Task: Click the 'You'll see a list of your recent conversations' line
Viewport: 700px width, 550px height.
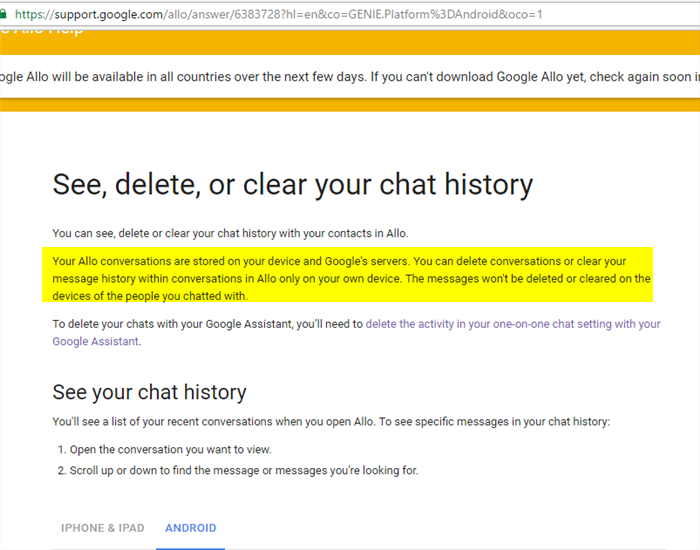Action: click(x=331, y=422)
